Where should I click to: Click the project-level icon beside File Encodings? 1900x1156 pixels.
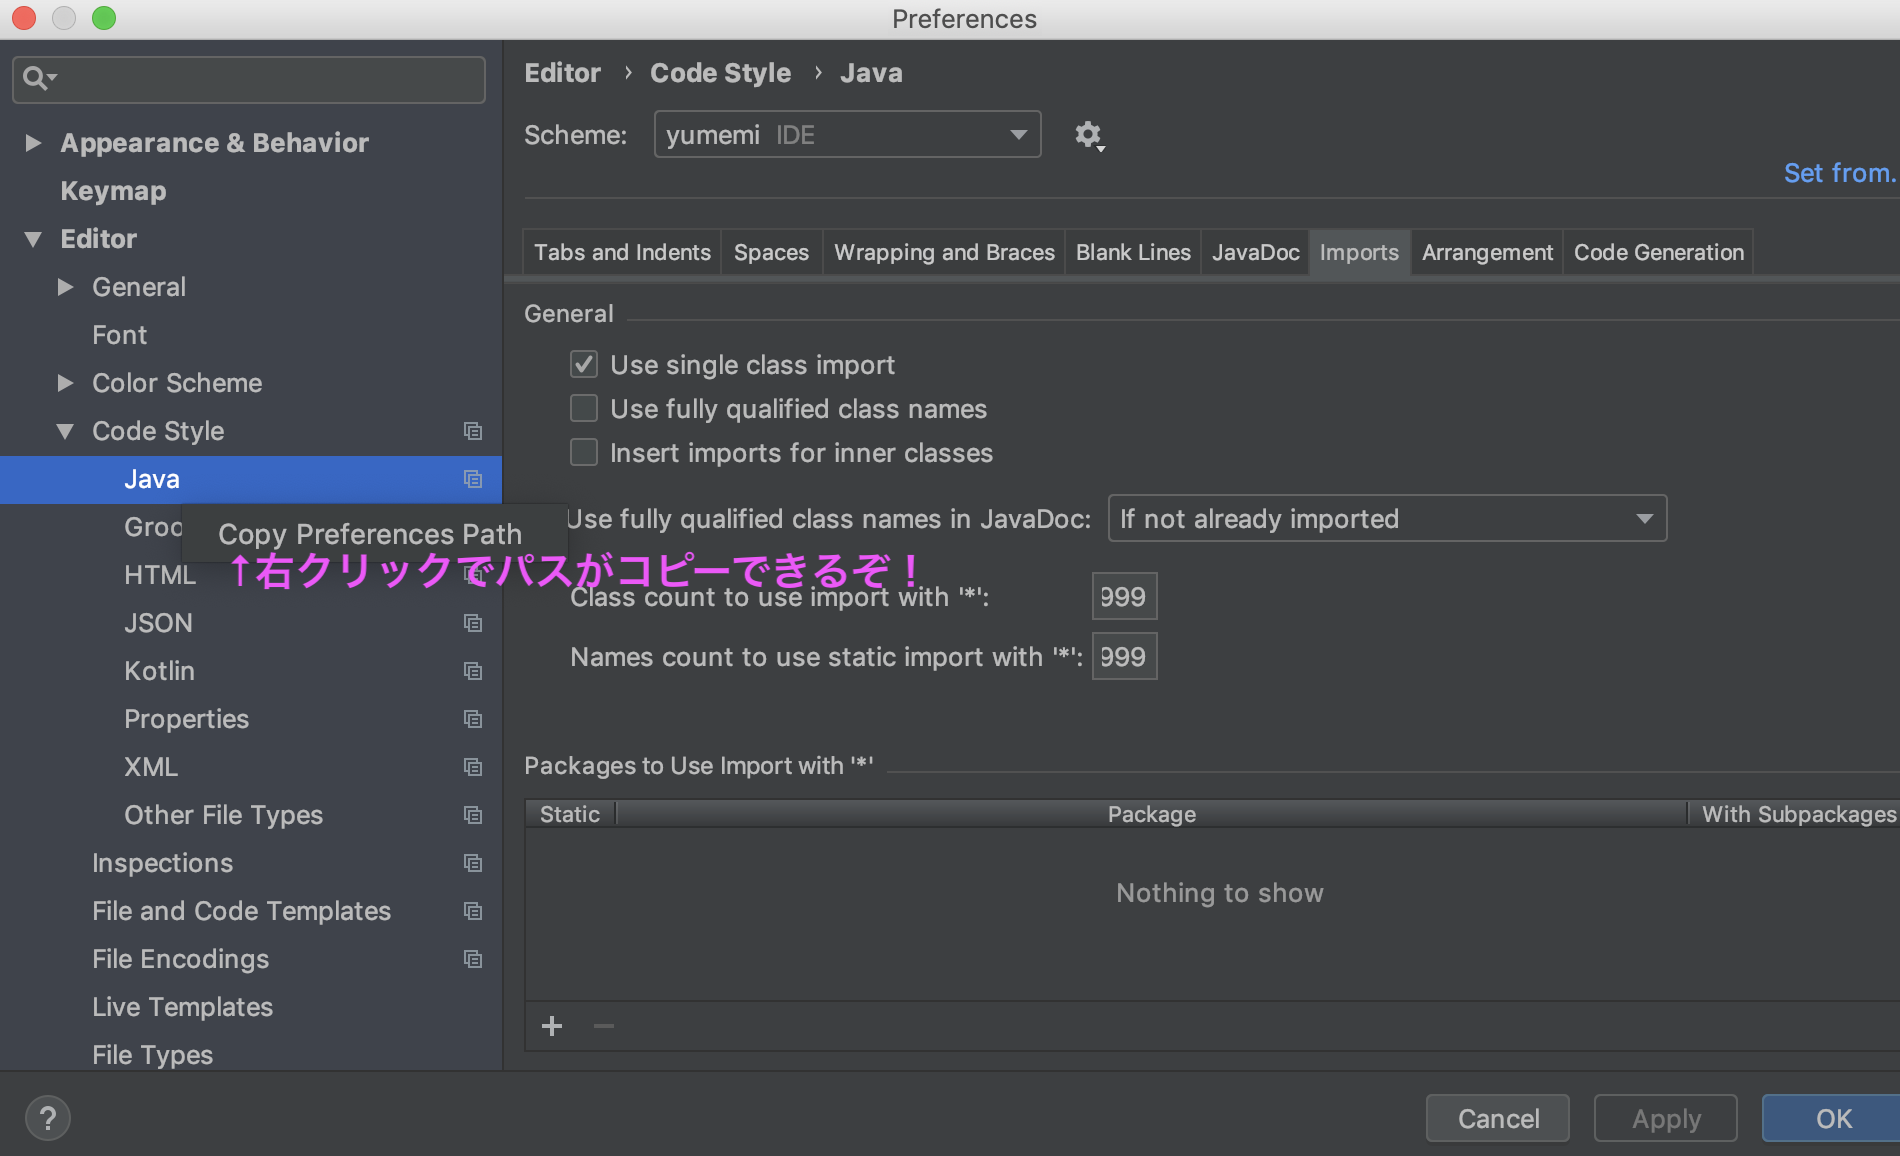473,959
